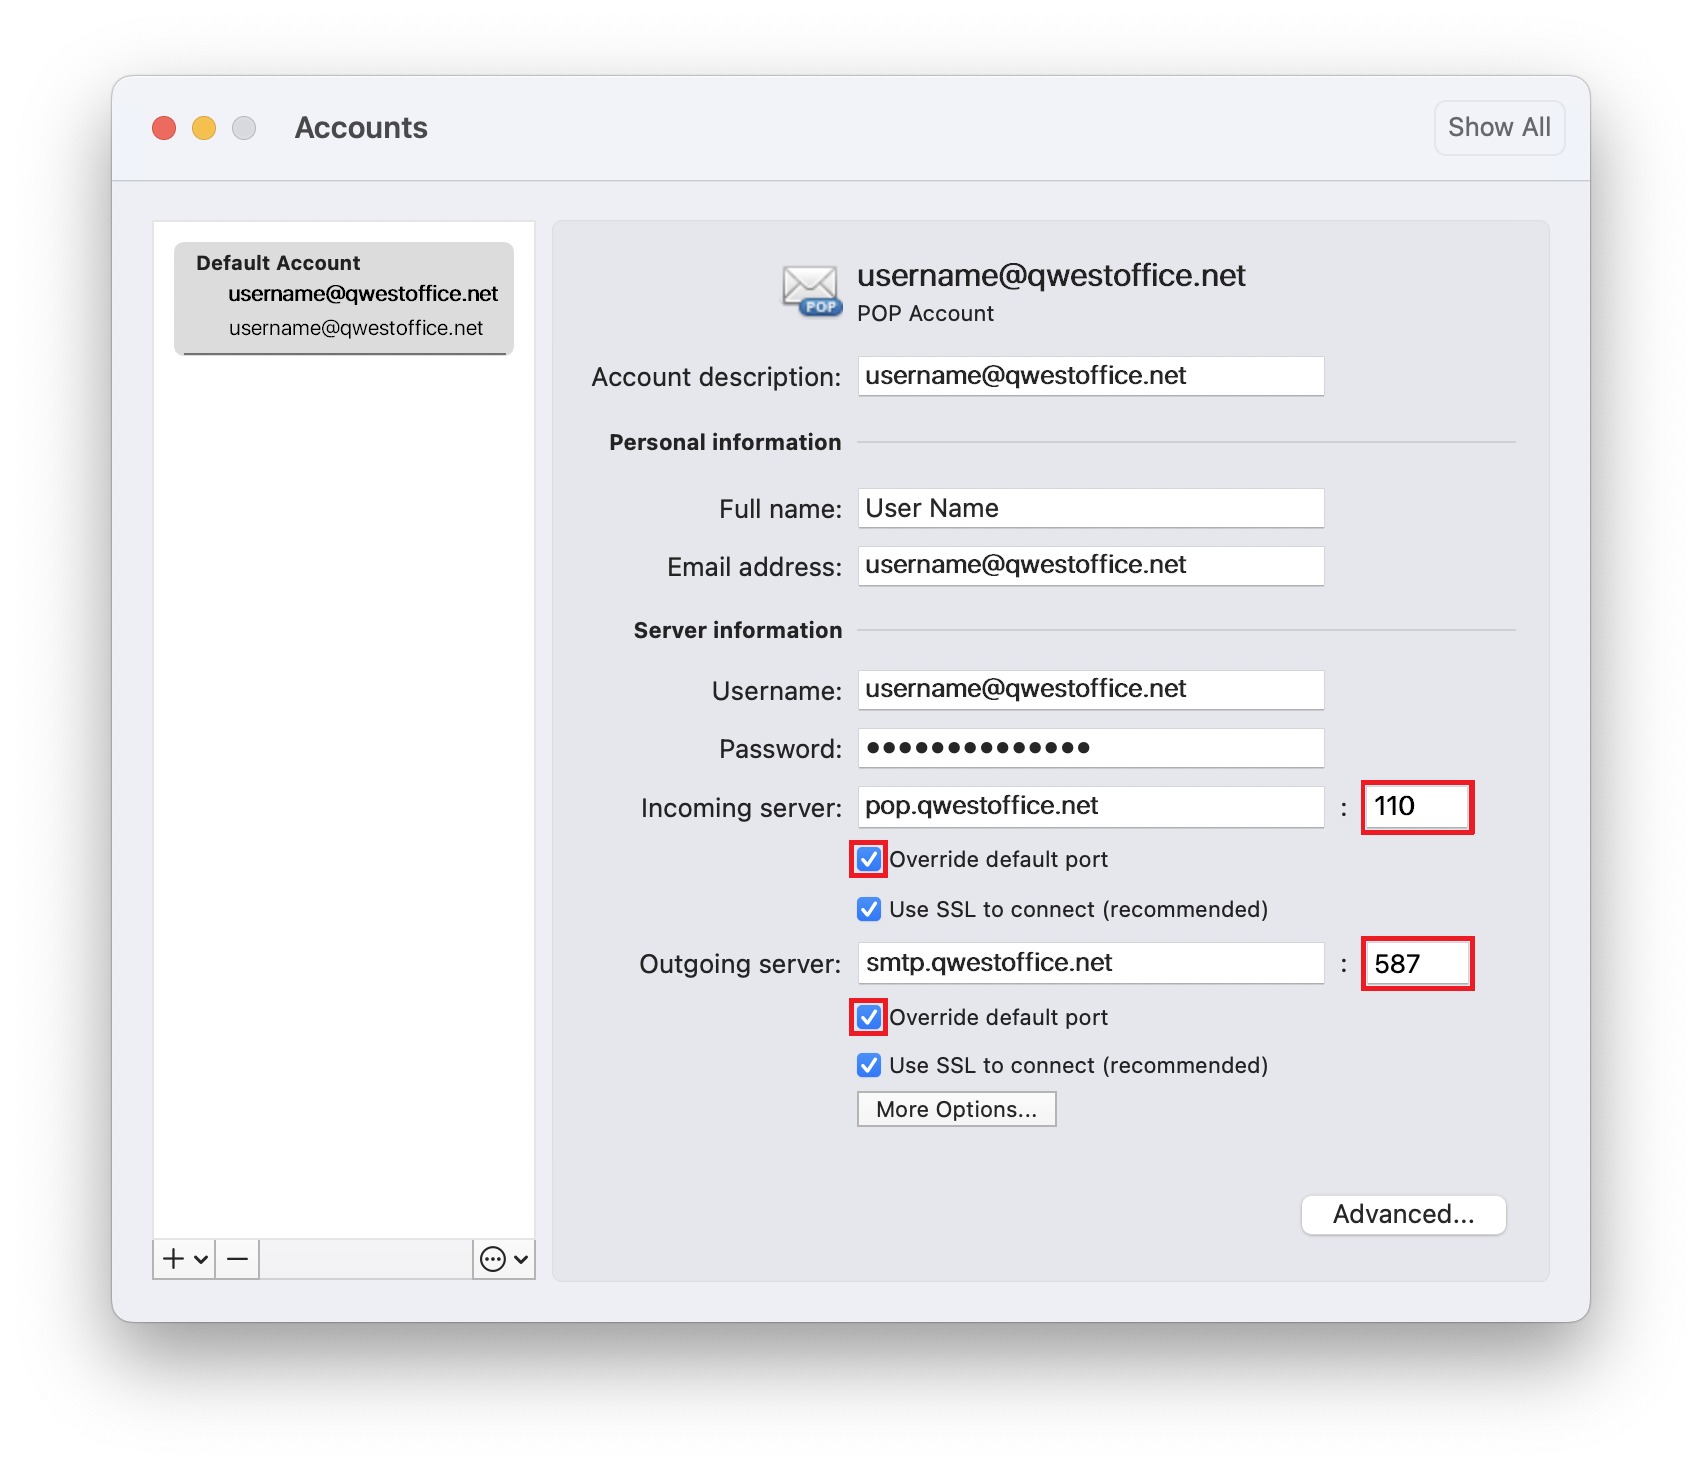Click the red close window button

pos(164,128)
